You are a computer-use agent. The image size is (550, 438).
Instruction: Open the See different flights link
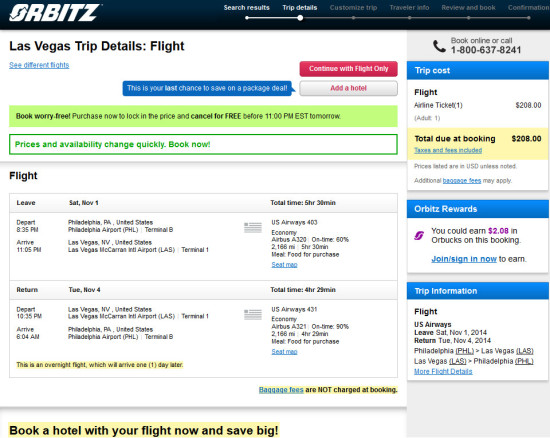tap(39, 65)
